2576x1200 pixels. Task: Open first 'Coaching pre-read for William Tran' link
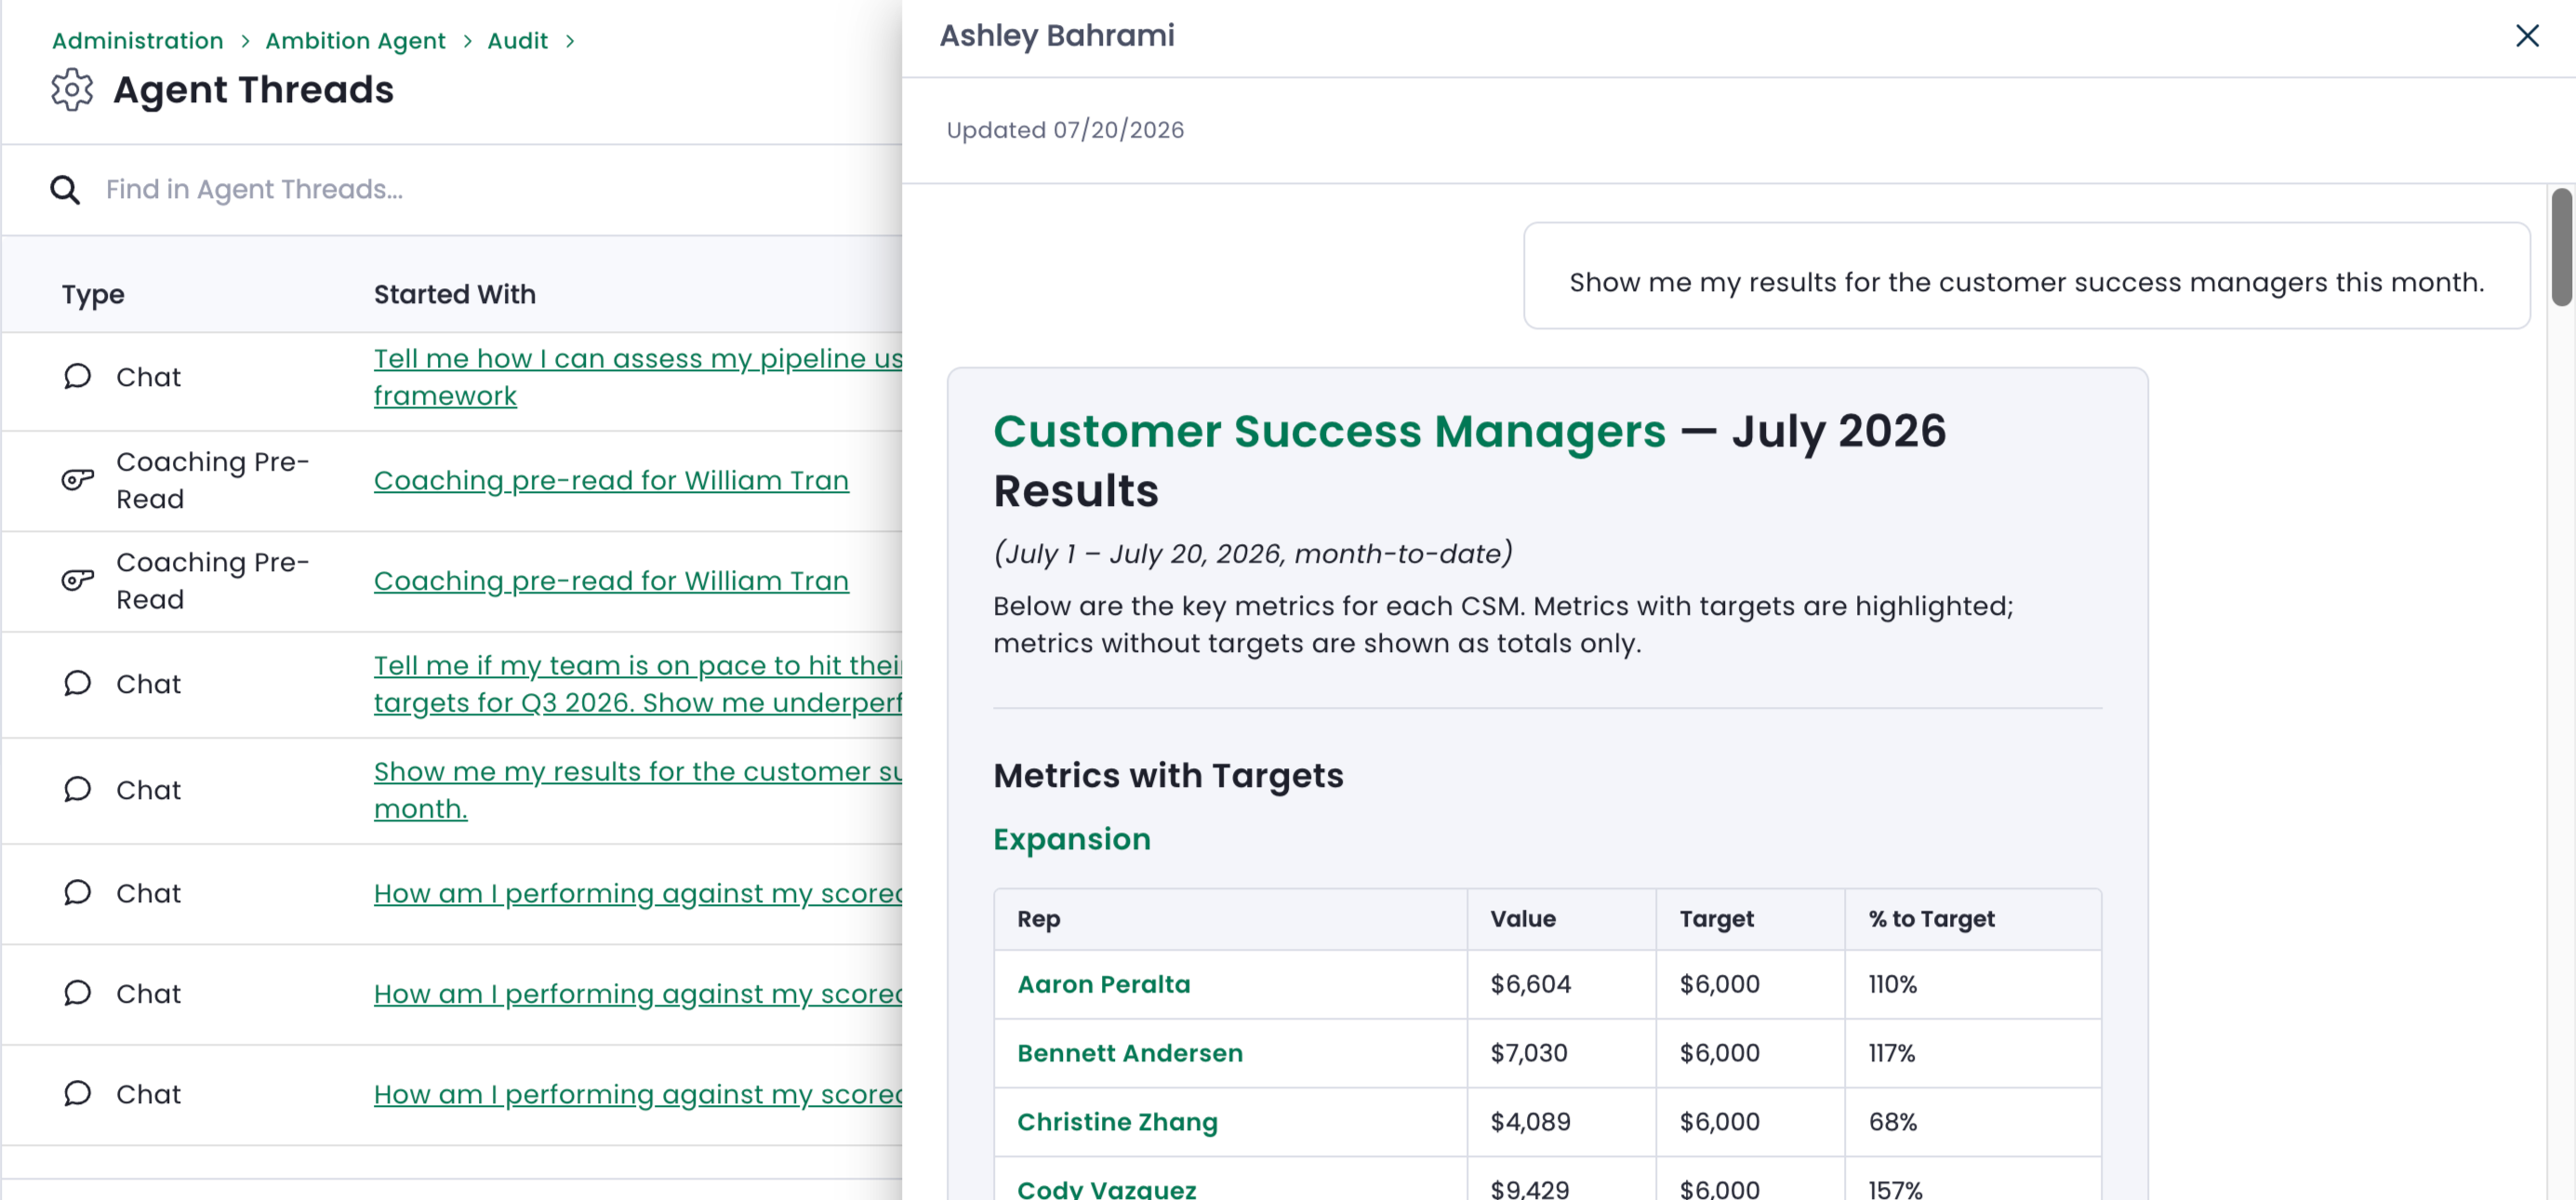(x=611, y=481)
